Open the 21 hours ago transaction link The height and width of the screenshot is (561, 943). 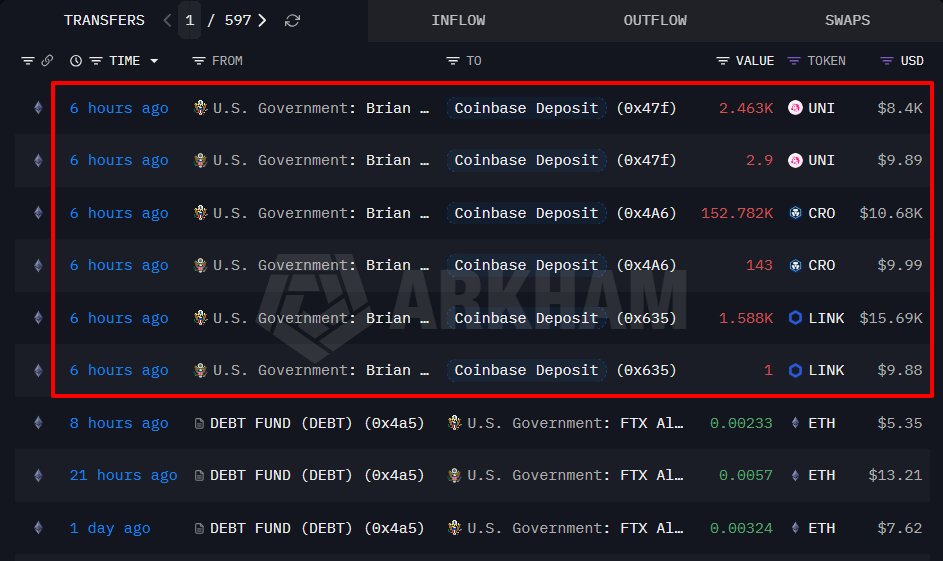(x=123, y=476)
